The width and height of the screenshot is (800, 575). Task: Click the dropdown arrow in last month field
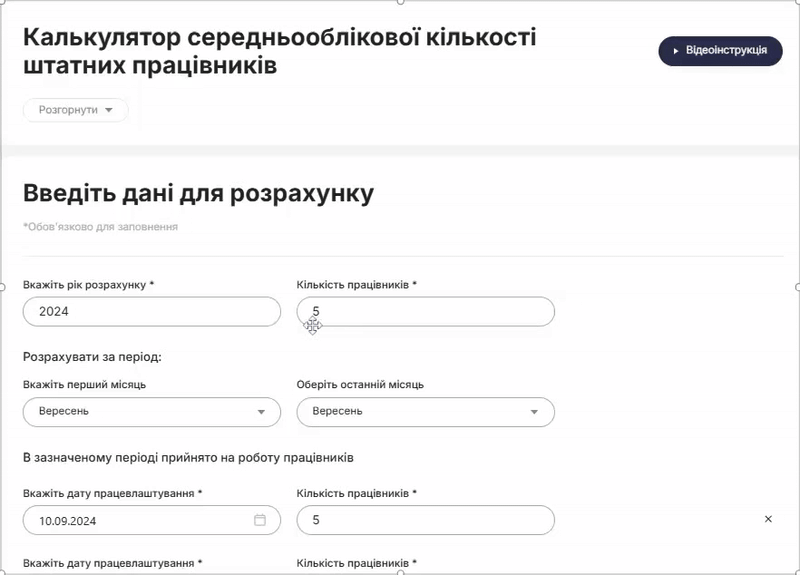point(535,412)
